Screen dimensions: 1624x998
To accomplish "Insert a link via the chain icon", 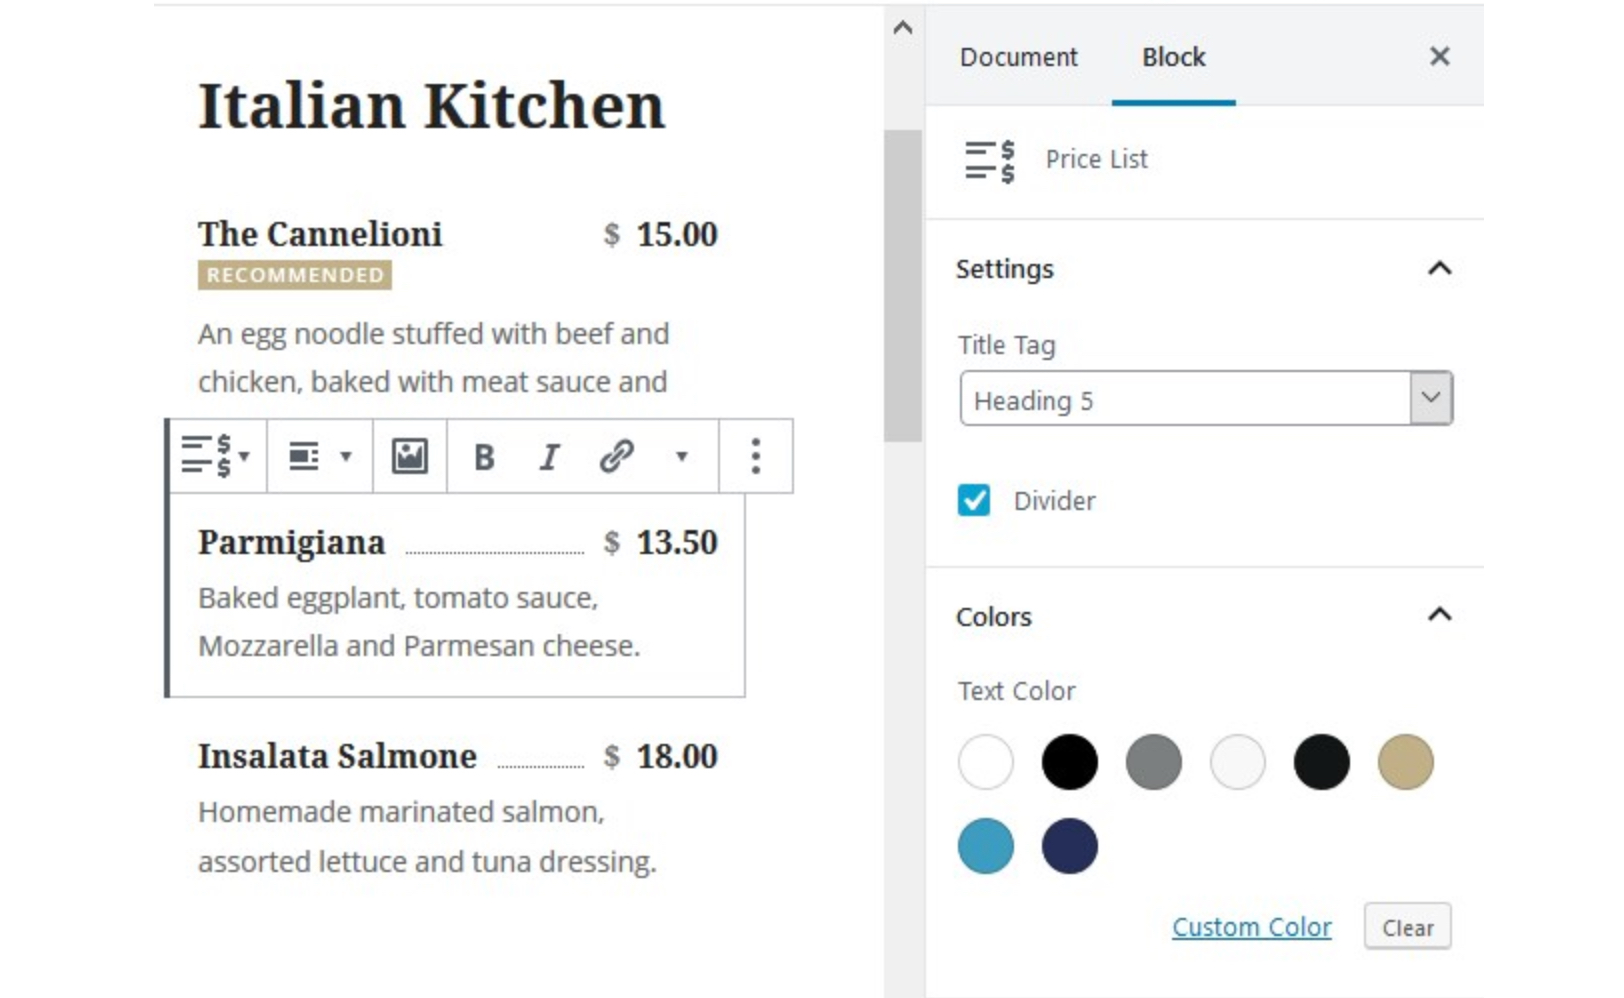I will pos(616,457).
